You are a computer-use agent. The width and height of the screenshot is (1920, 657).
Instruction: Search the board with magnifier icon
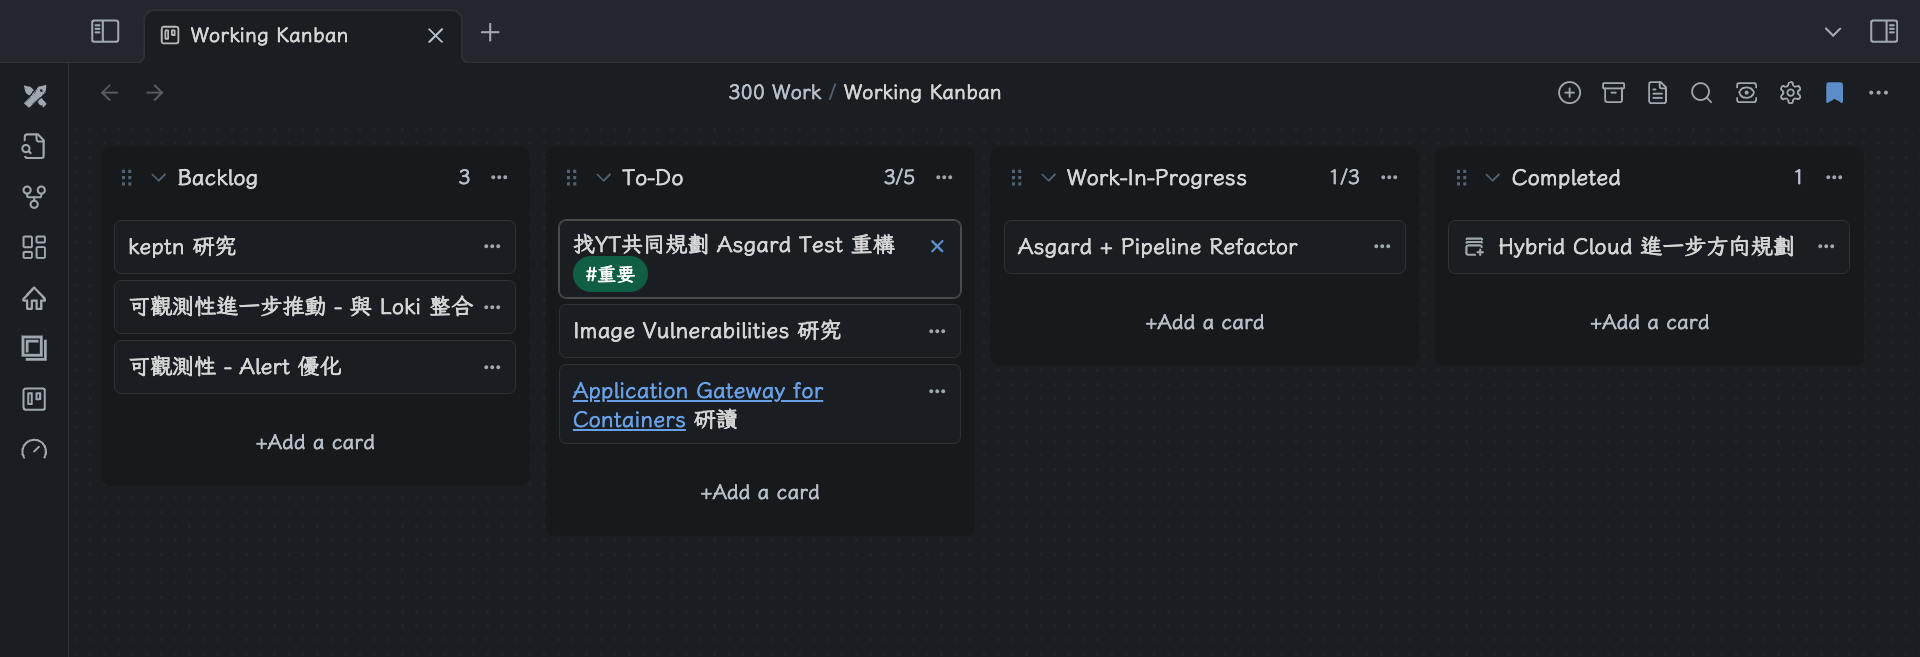pos(1701,93)
